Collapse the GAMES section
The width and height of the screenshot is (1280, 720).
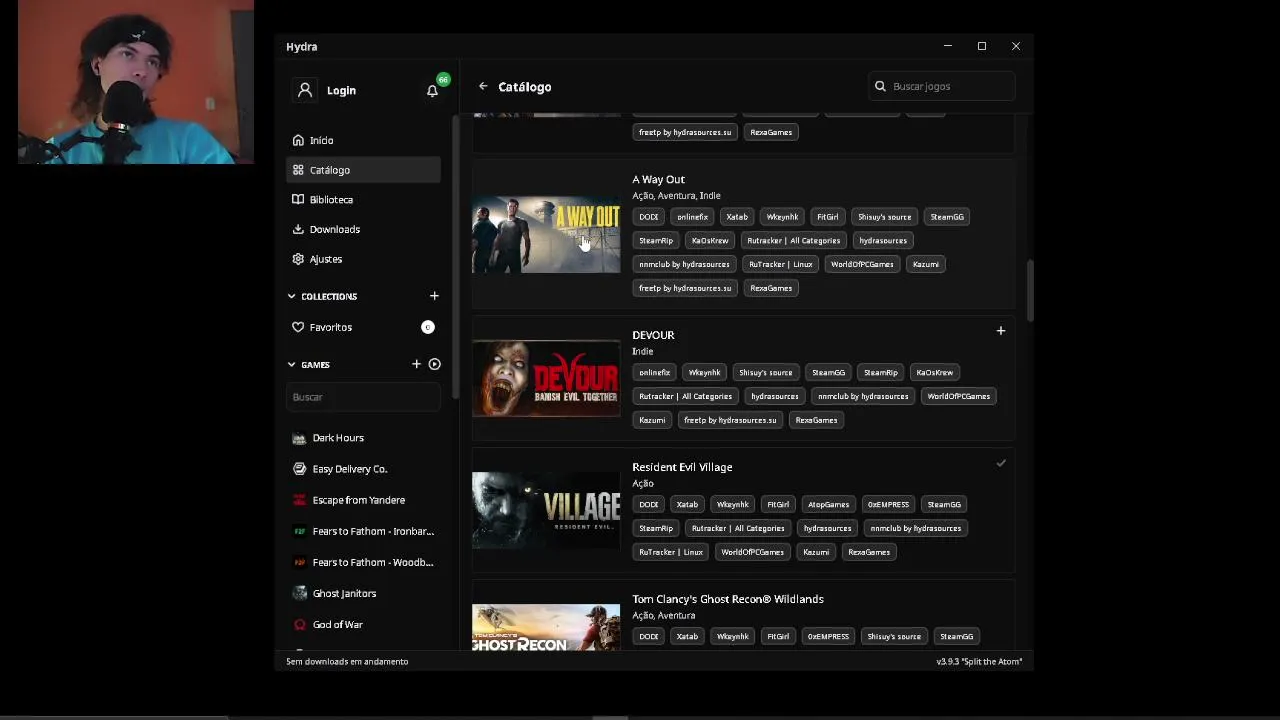(292, 364)
